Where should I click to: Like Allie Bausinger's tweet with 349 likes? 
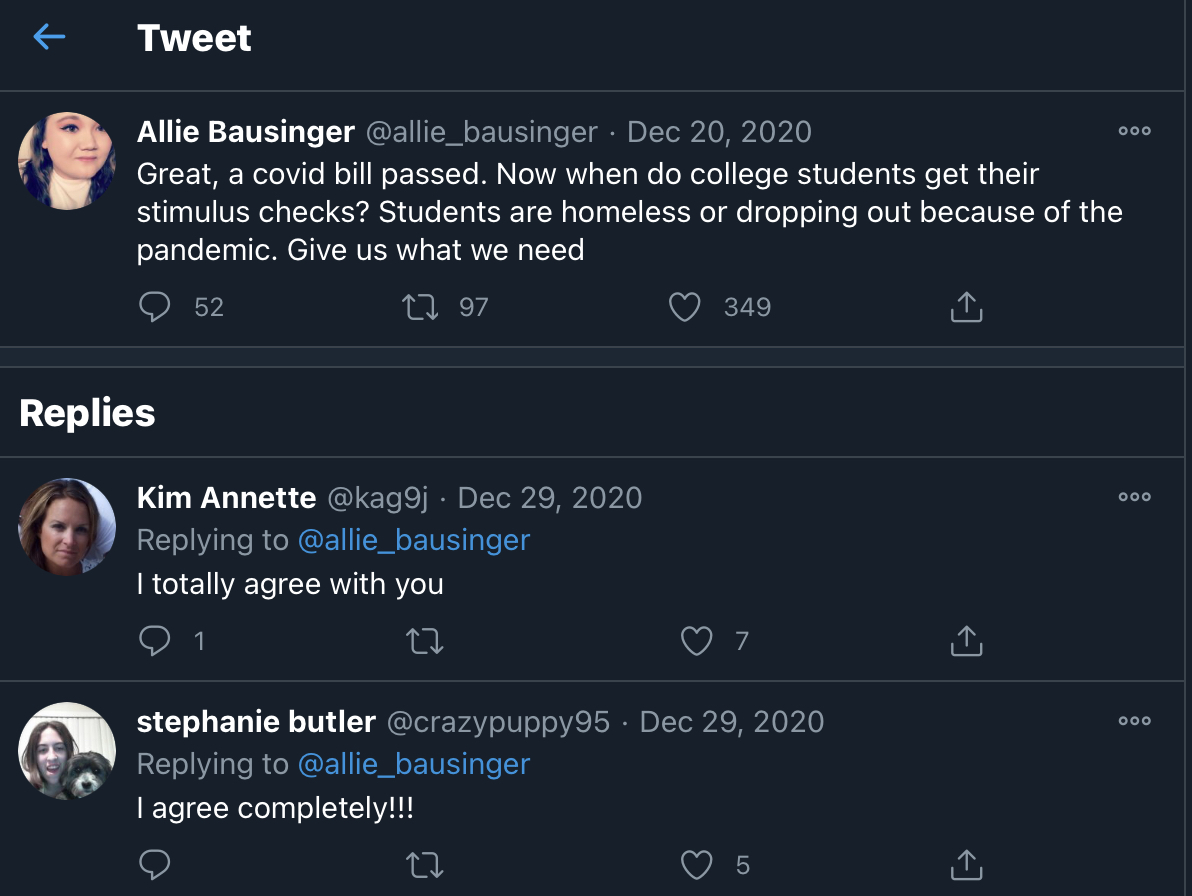[684, 307]
